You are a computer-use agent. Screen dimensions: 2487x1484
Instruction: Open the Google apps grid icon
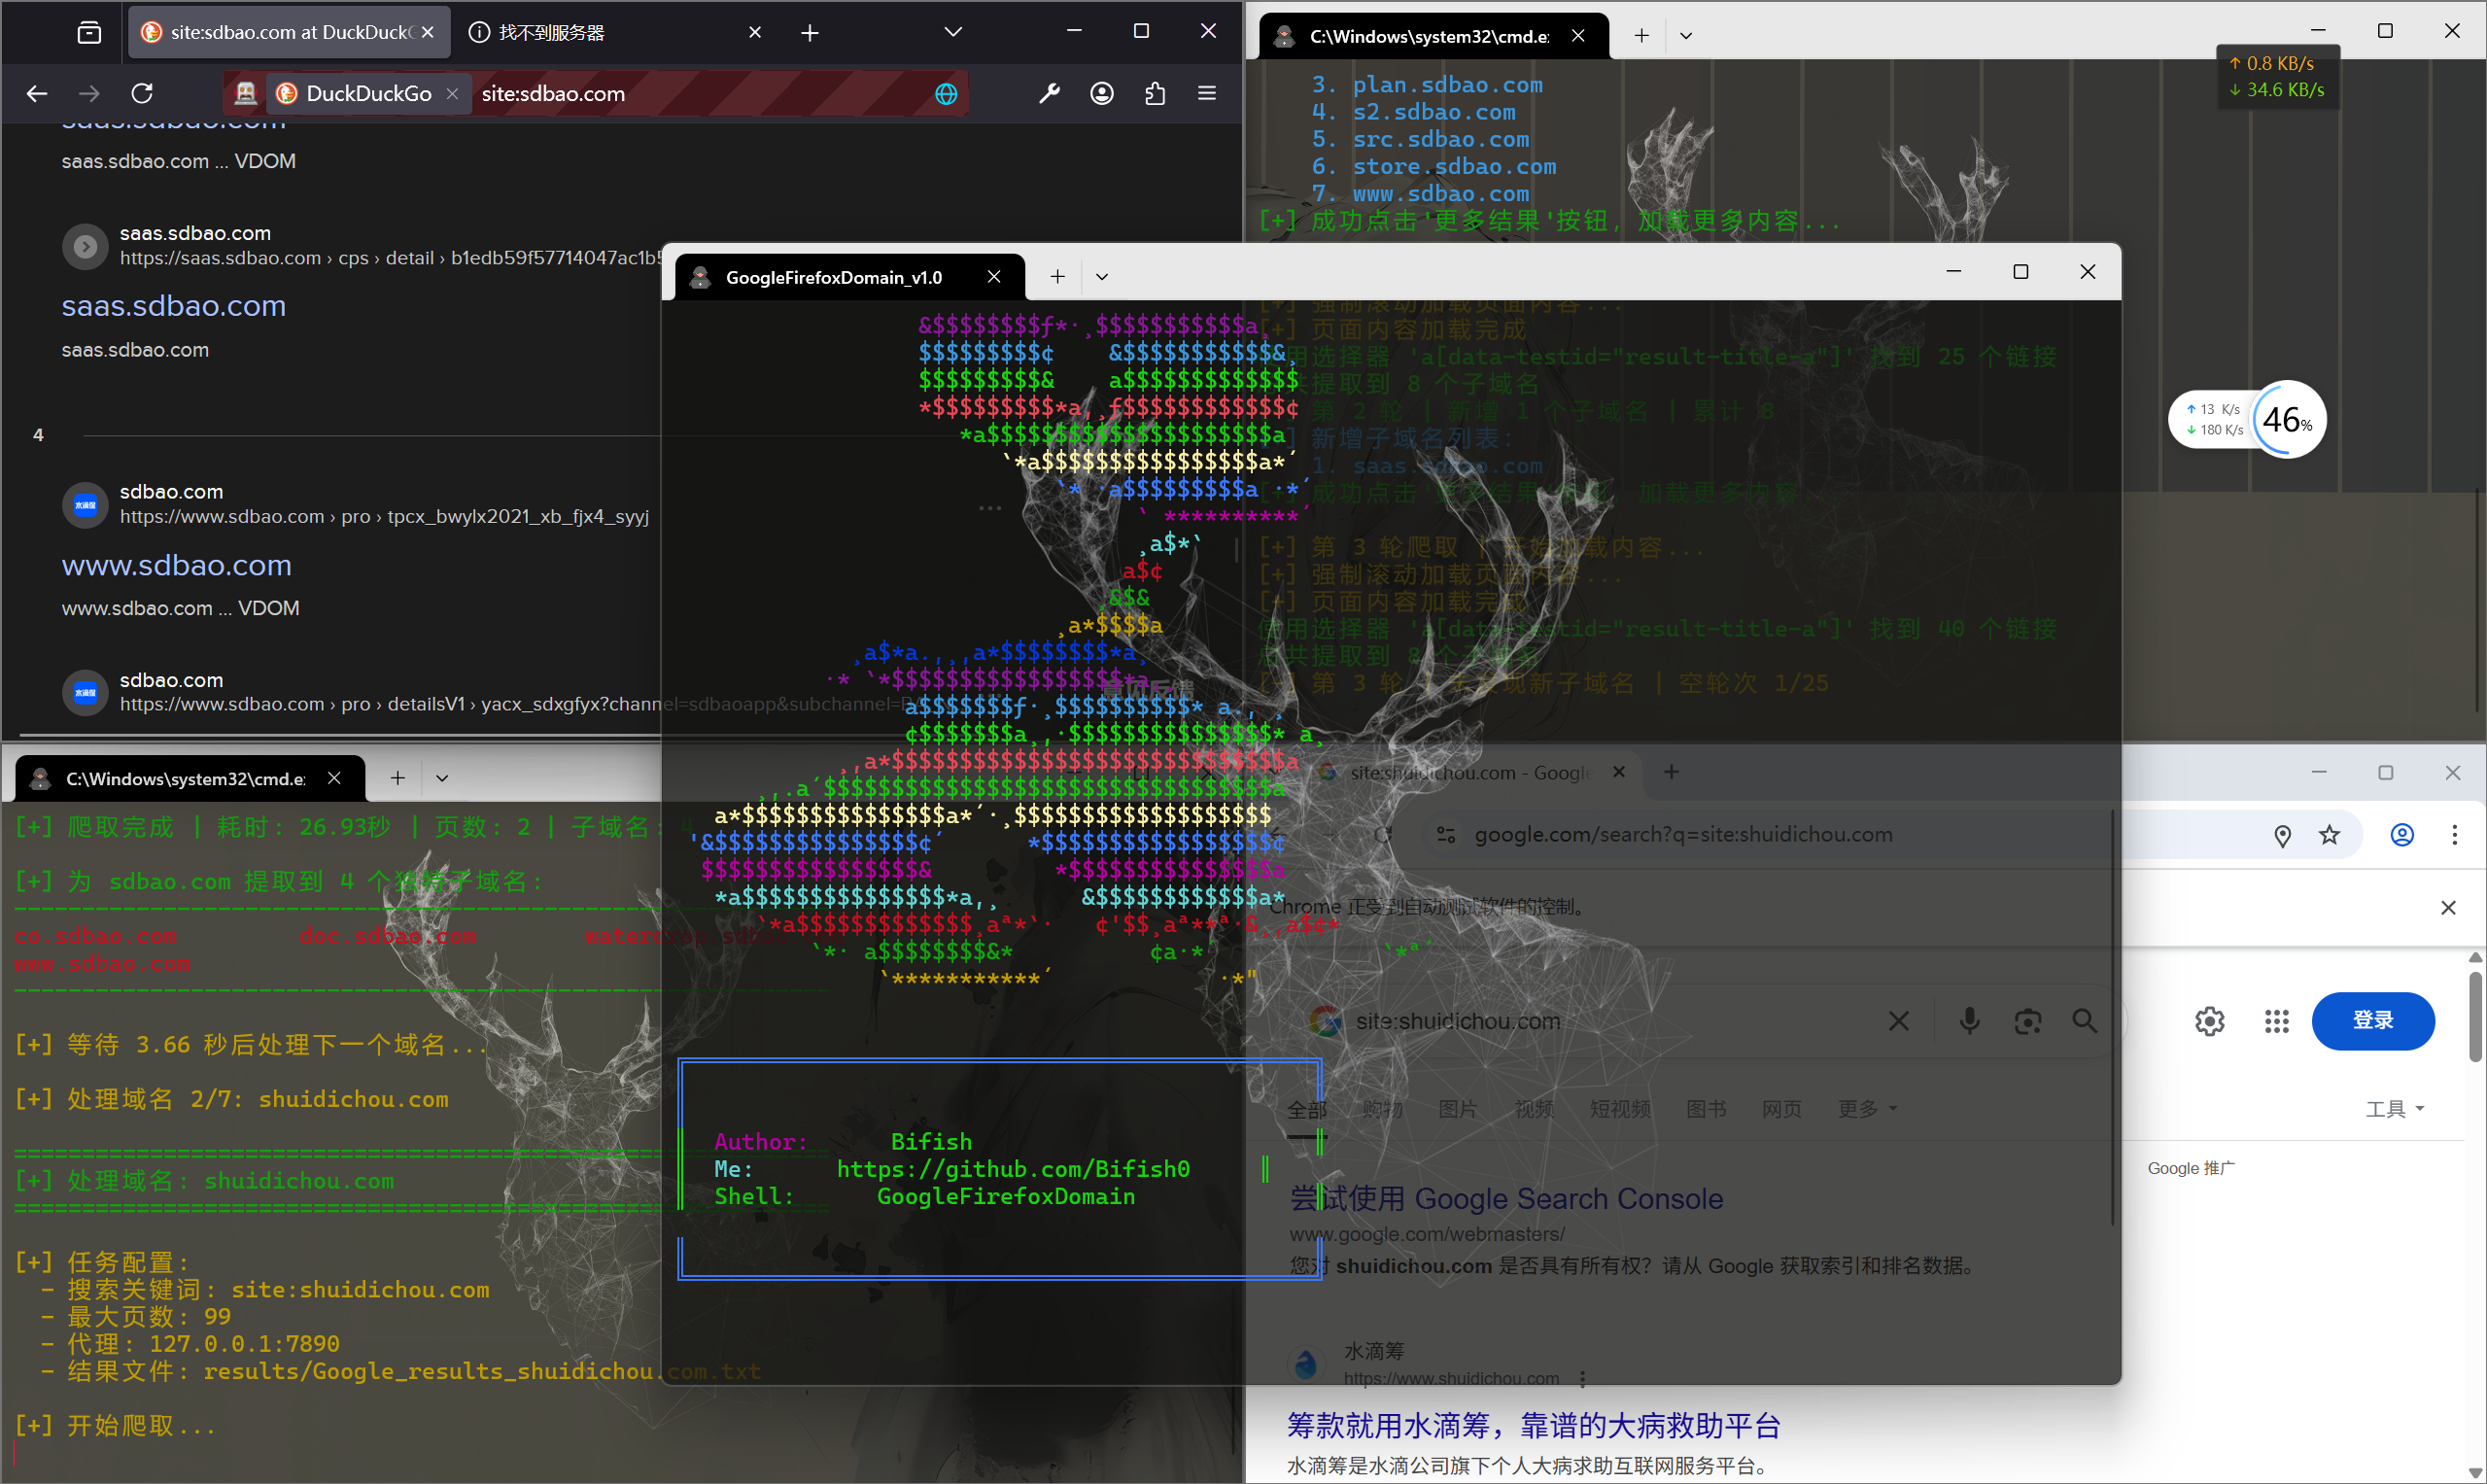(x=2277, y=1021)
